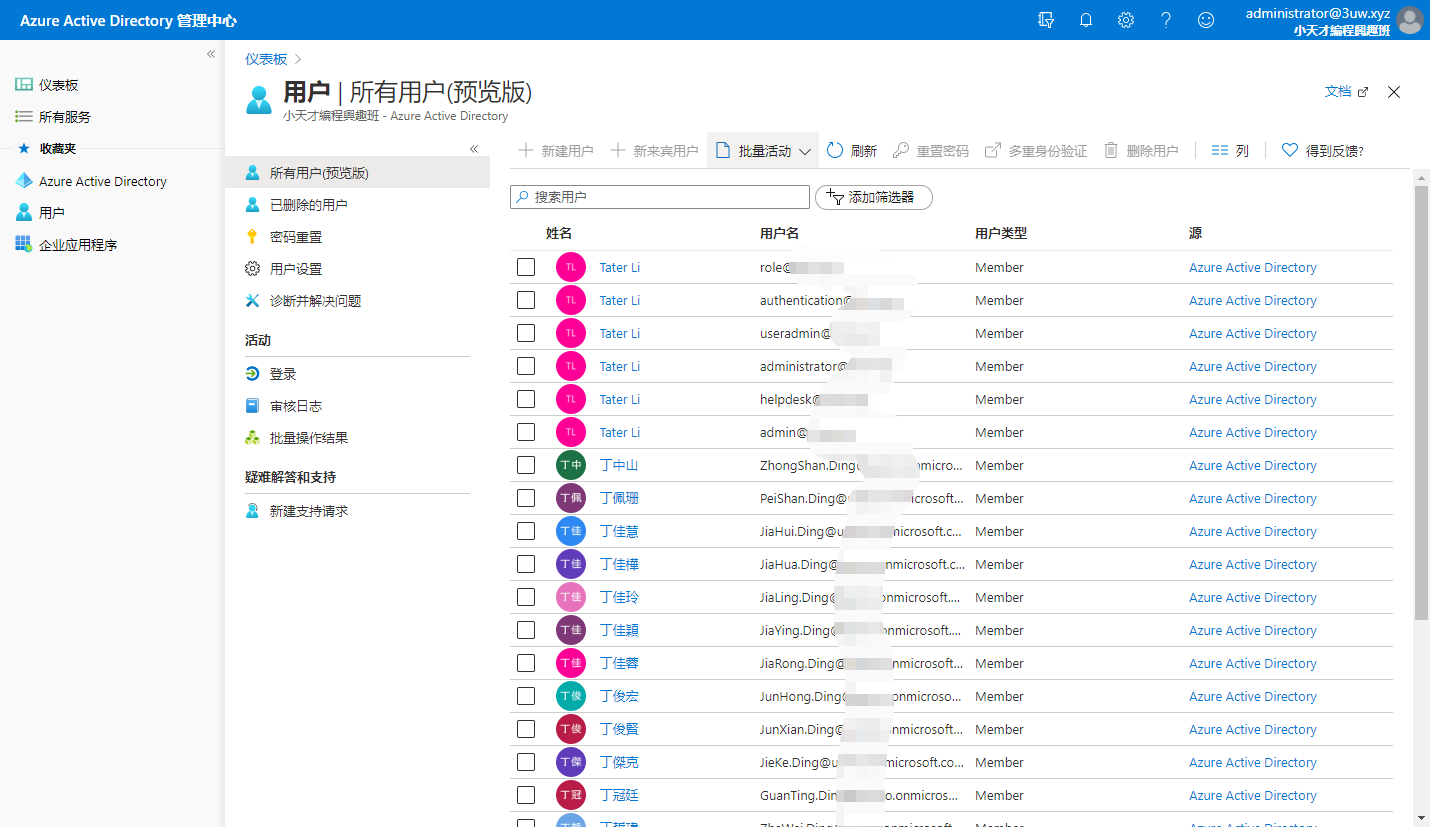Click the Dashboard breadcrumb link
Viewport: 1430px width, 827px height.
coord(266,59)
